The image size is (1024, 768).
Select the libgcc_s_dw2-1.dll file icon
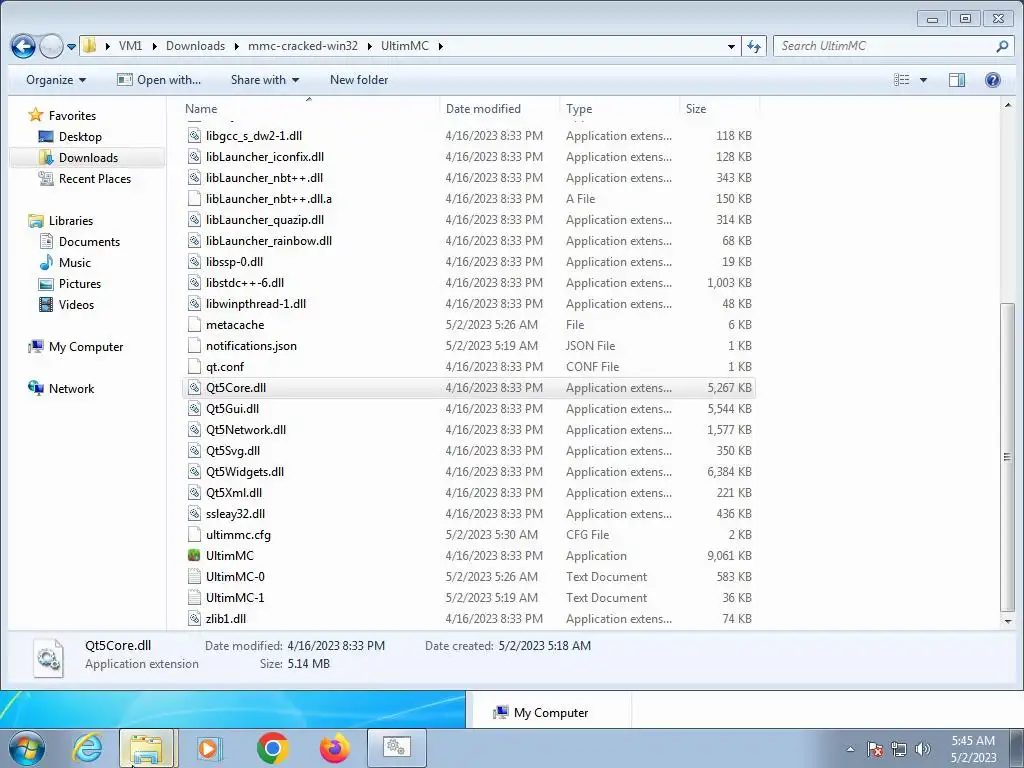194,136
